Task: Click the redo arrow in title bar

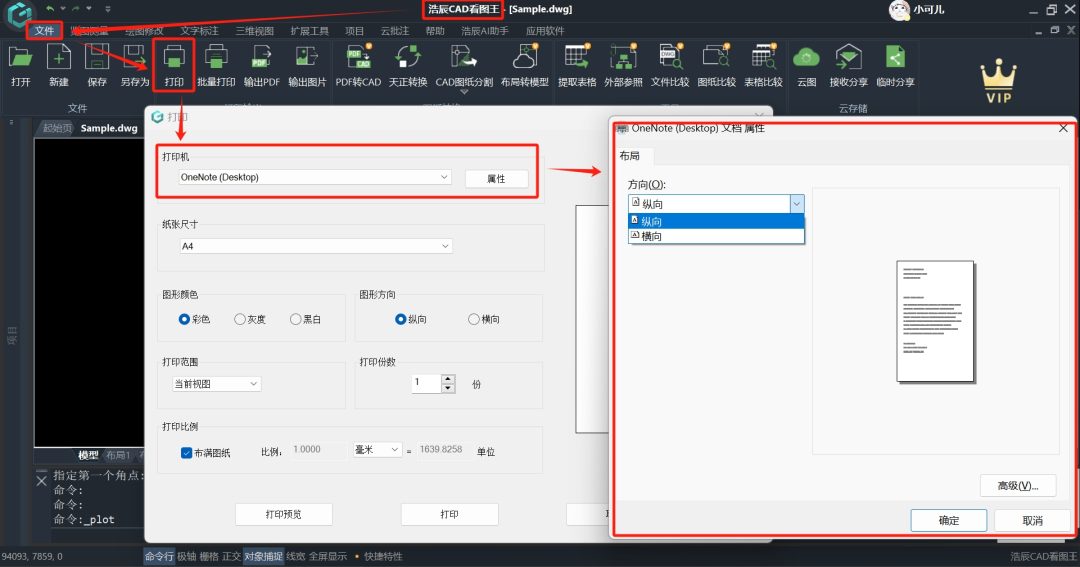Action: click(x=76, y=8)
